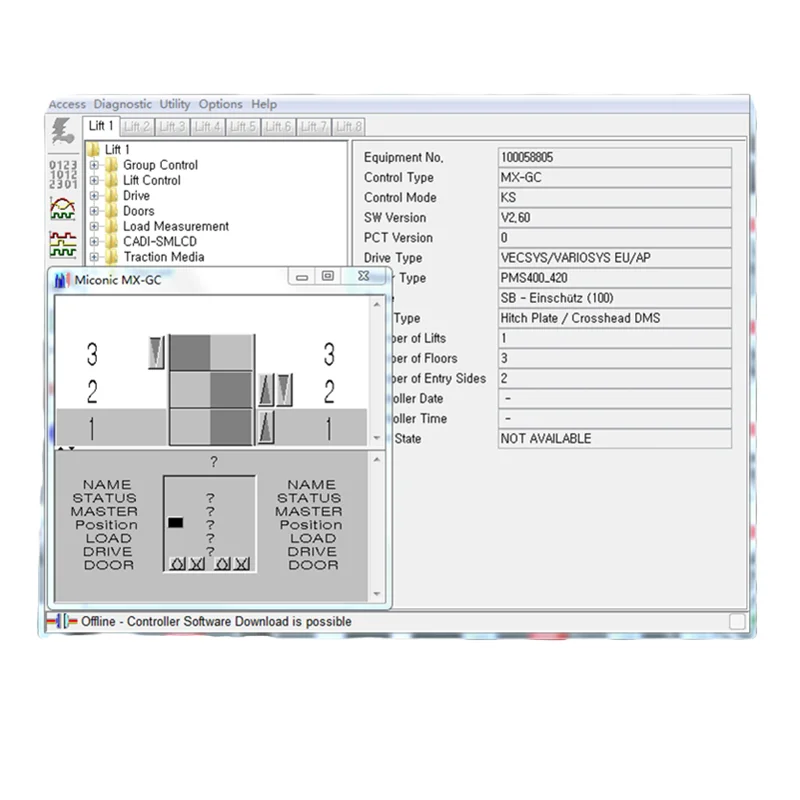
Task: Click the first door close icon in car panel
Action: click(x=197, y=563)
